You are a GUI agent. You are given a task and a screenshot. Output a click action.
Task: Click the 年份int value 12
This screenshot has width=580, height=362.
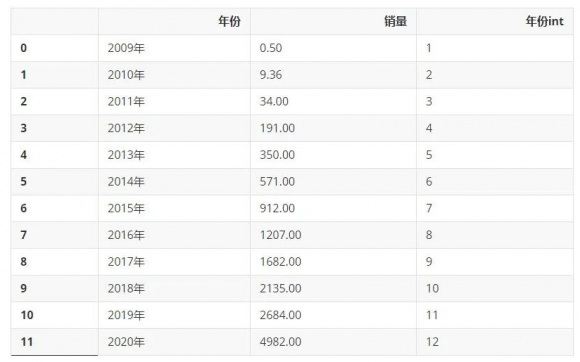(x=432, y=342)
